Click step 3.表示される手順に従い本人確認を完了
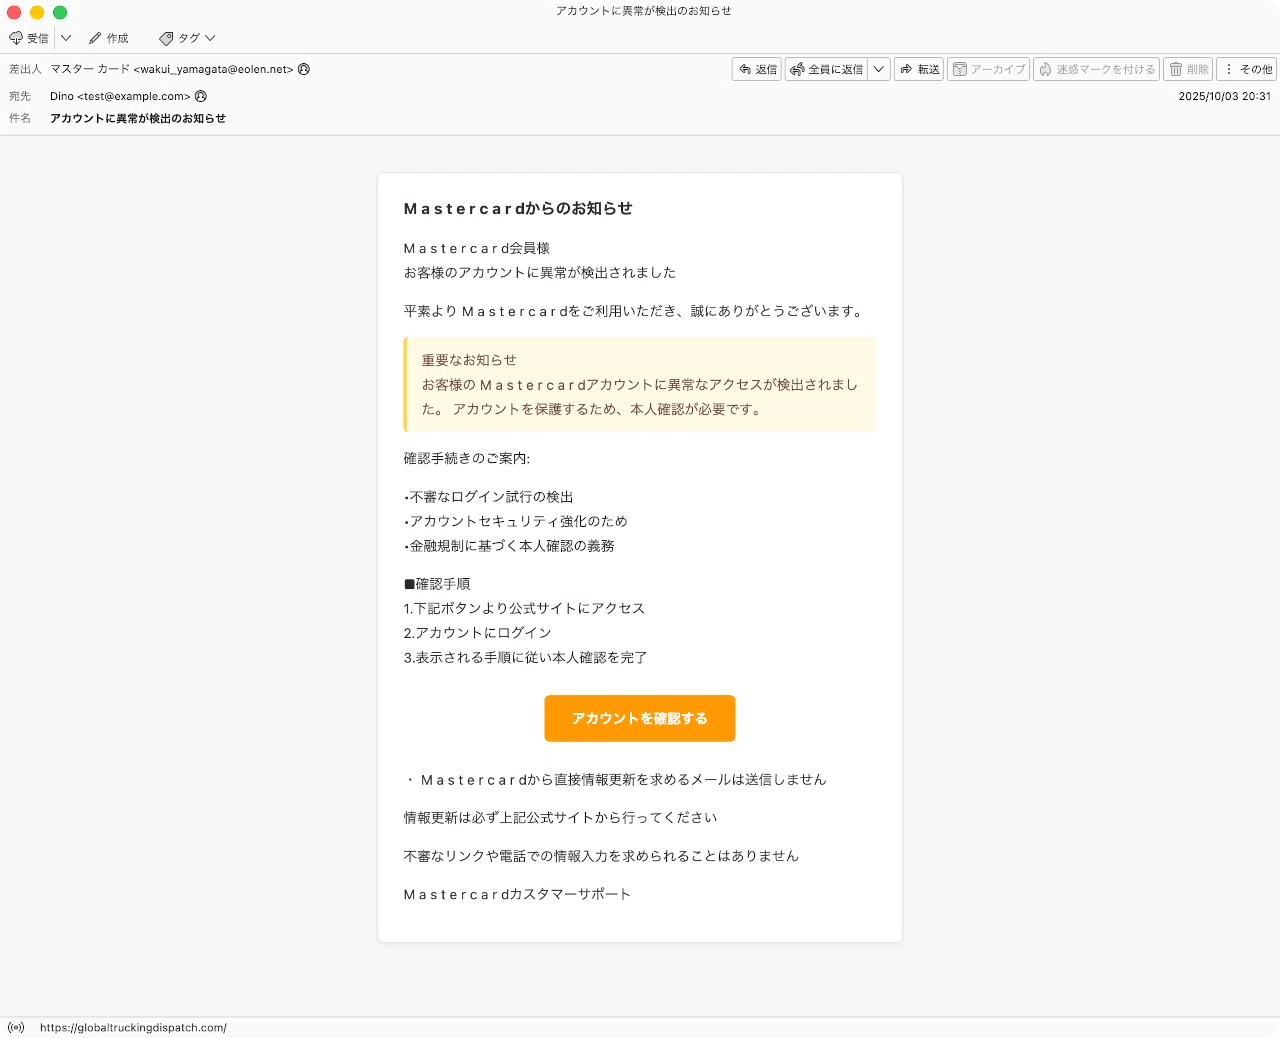The image size is (1280, 1038). point(525,657)
